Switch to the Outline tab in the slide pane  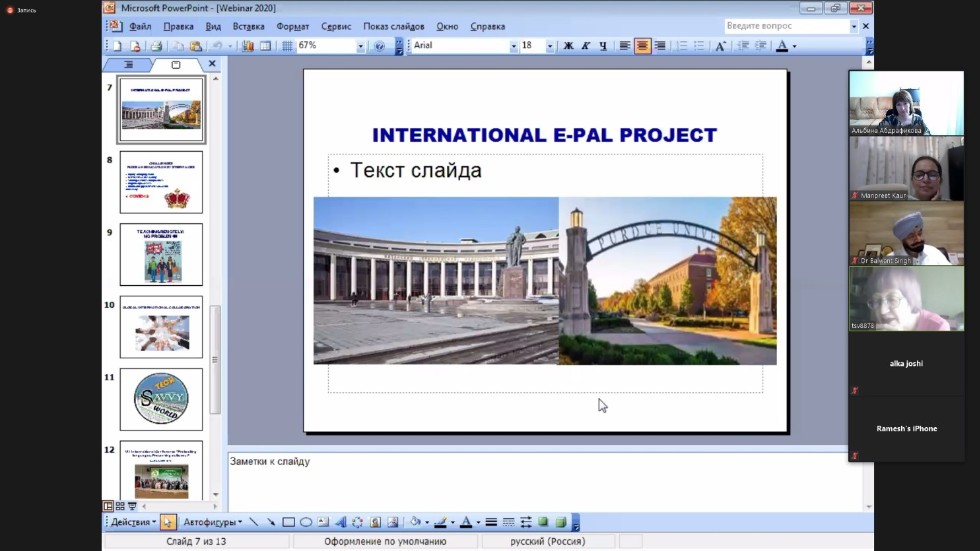tap(128, 65)
